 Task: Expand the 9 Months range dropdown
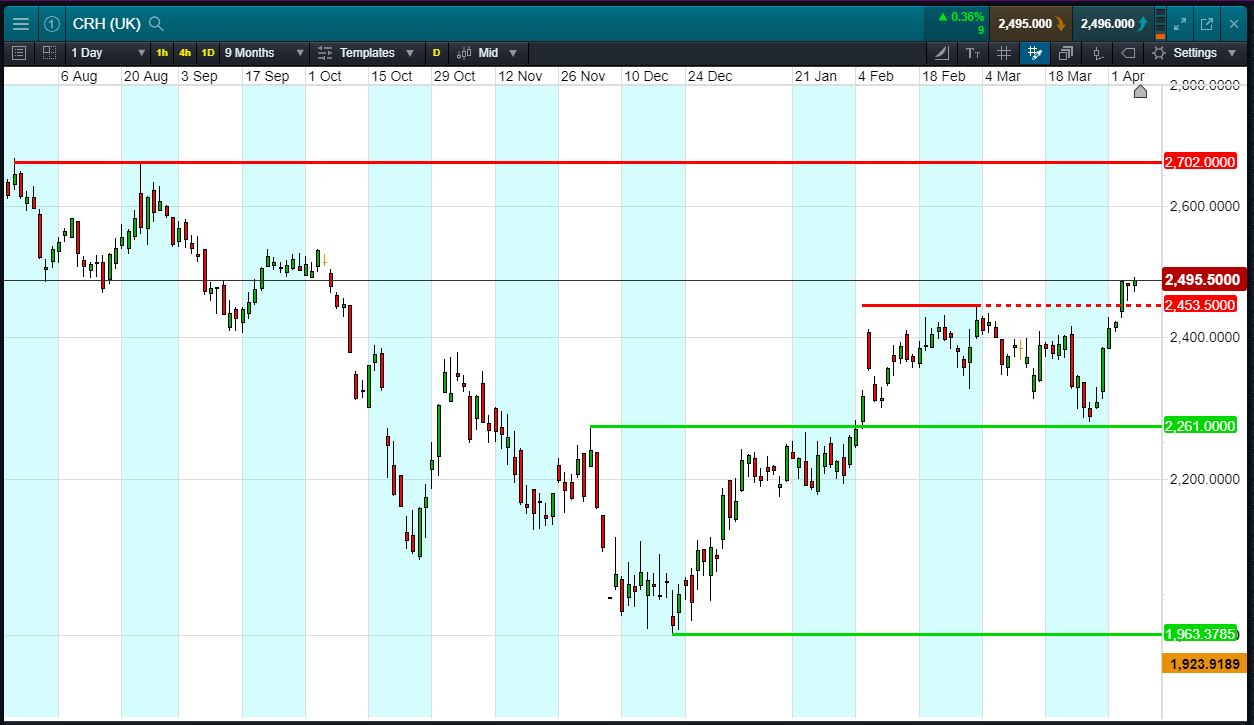tap(264, 53)
